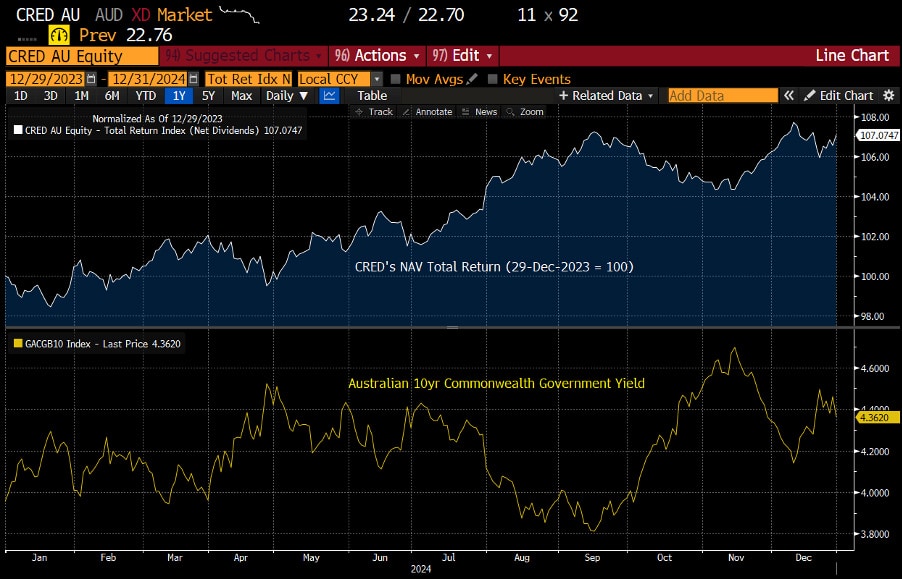The image size is (902, 581).
Task: Activate the Zoom magnifier tool
Action: (525, 112)
